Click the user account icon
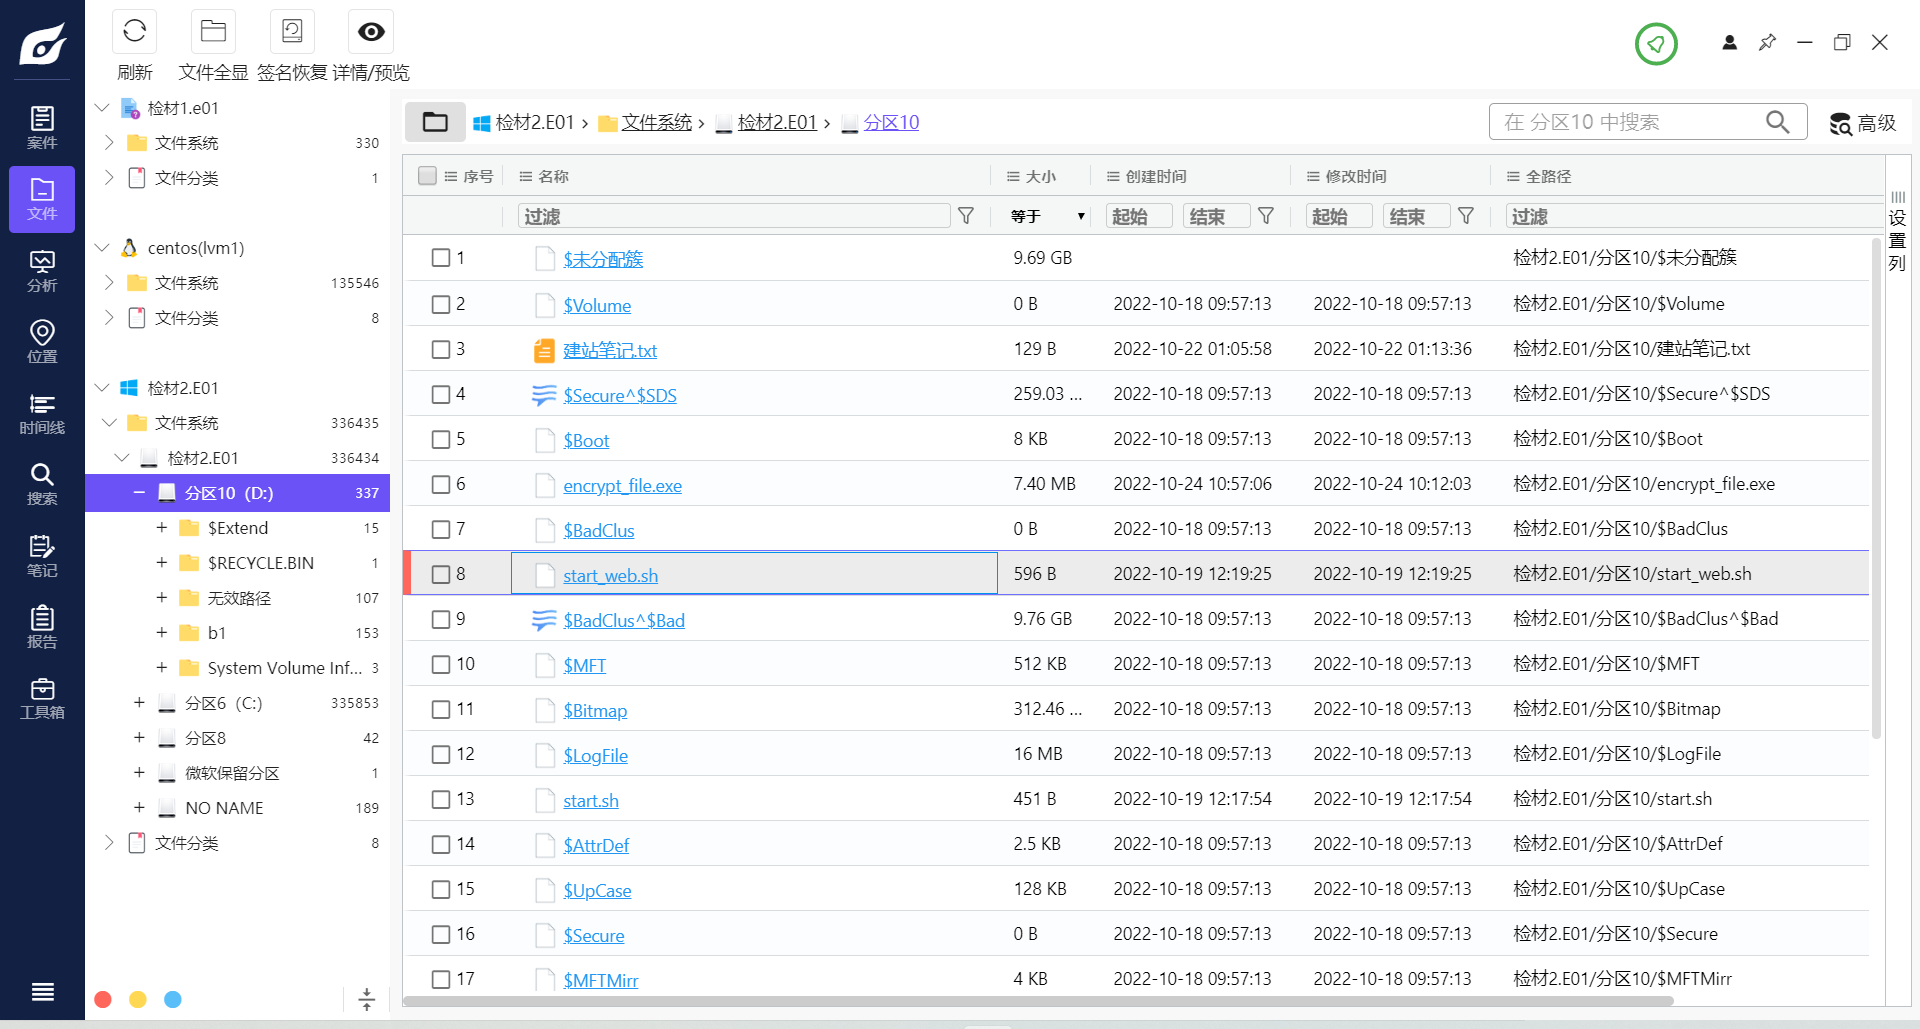 pyautogui.click(x=1729, y=42)
